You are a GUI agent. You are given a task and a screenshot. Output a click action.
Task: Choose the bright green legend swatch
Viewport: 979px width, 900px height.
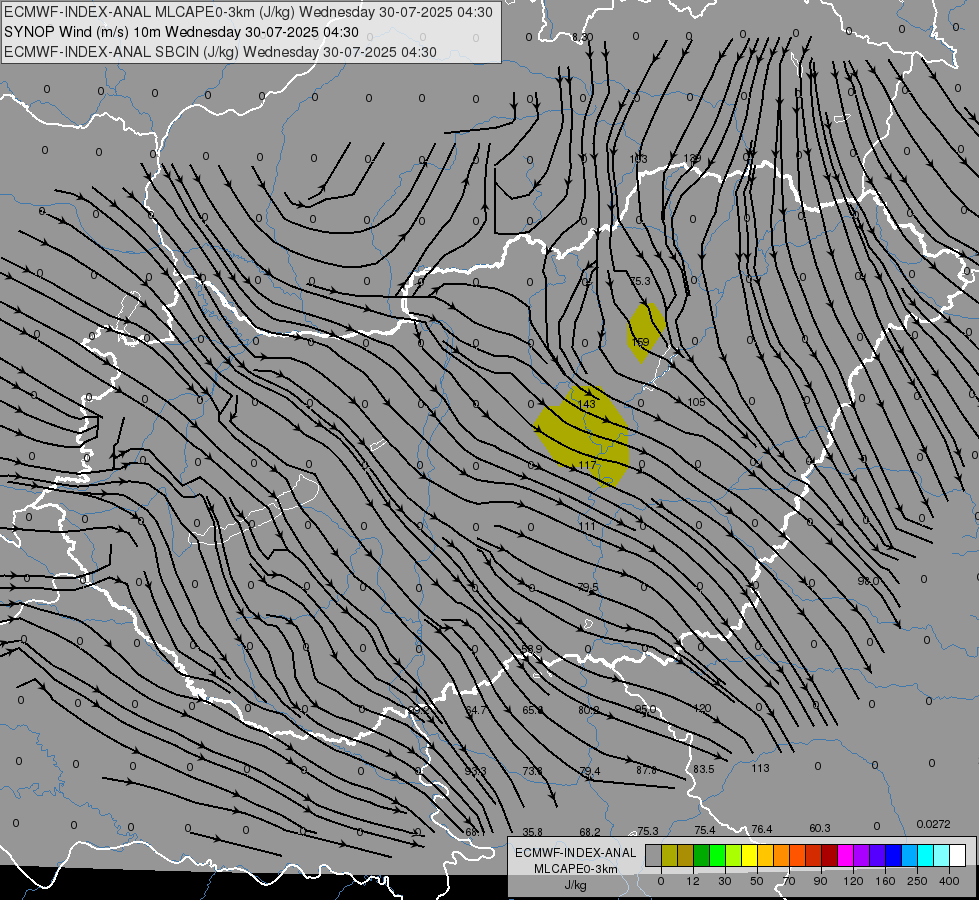pyautogui.click(x=717, y=855)
